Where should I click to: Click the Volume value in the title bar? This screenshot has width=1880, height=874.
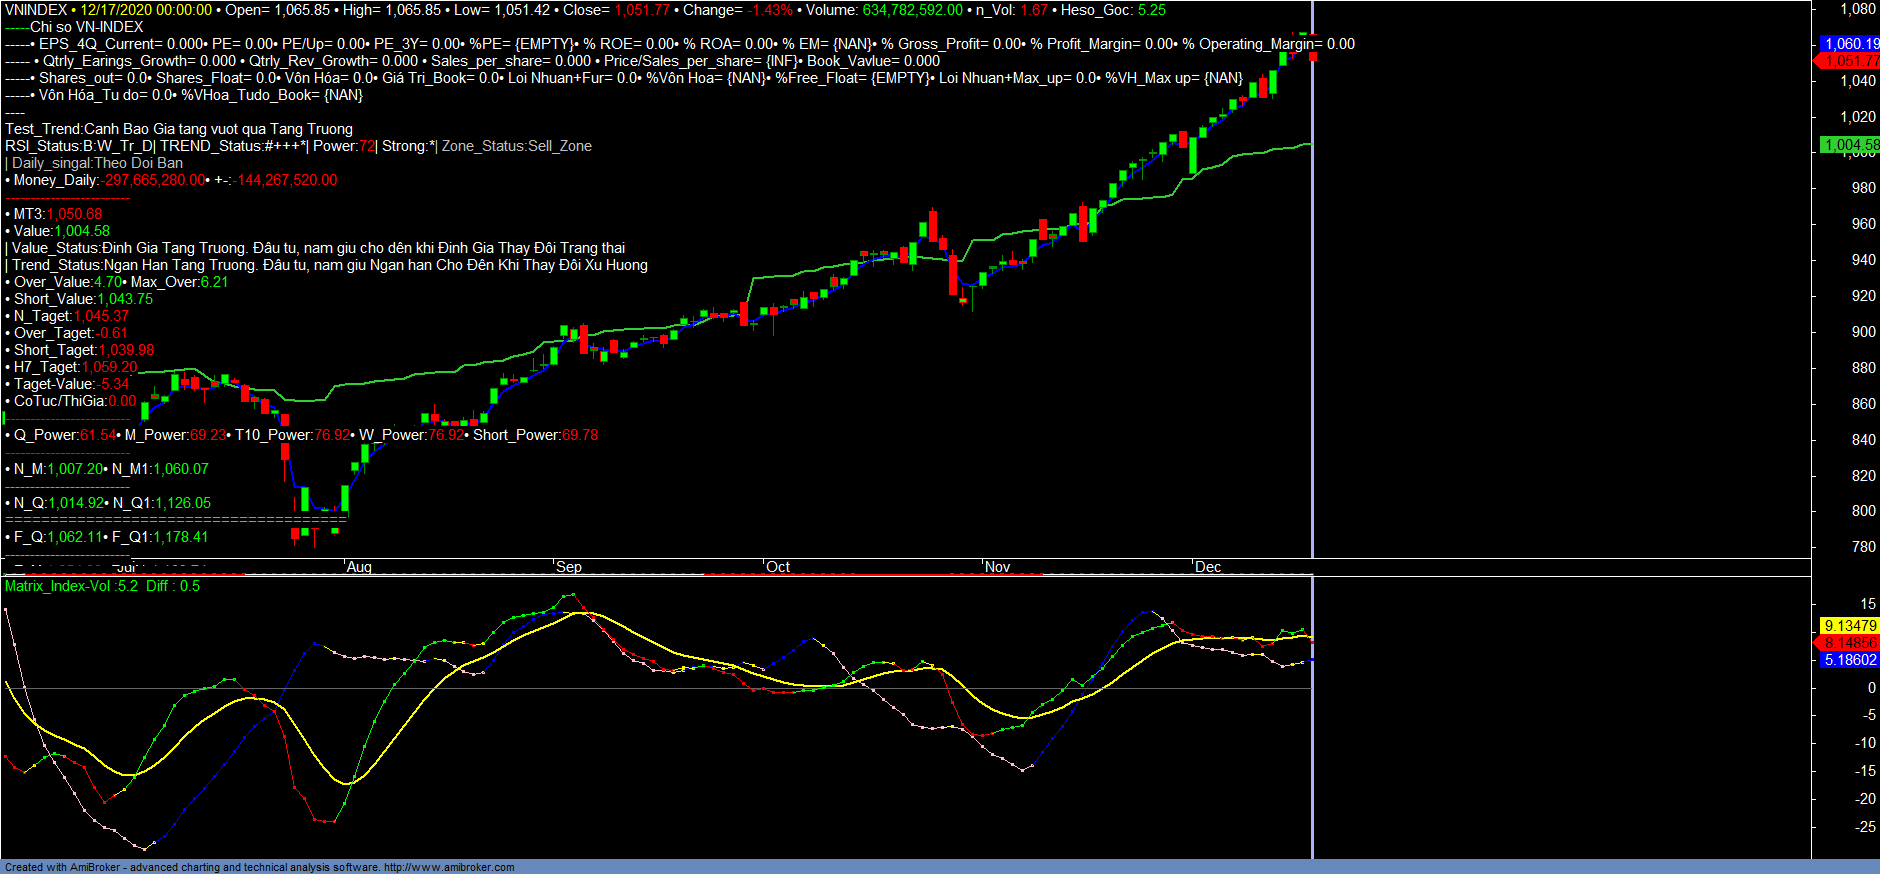click(x=912, y=10)
